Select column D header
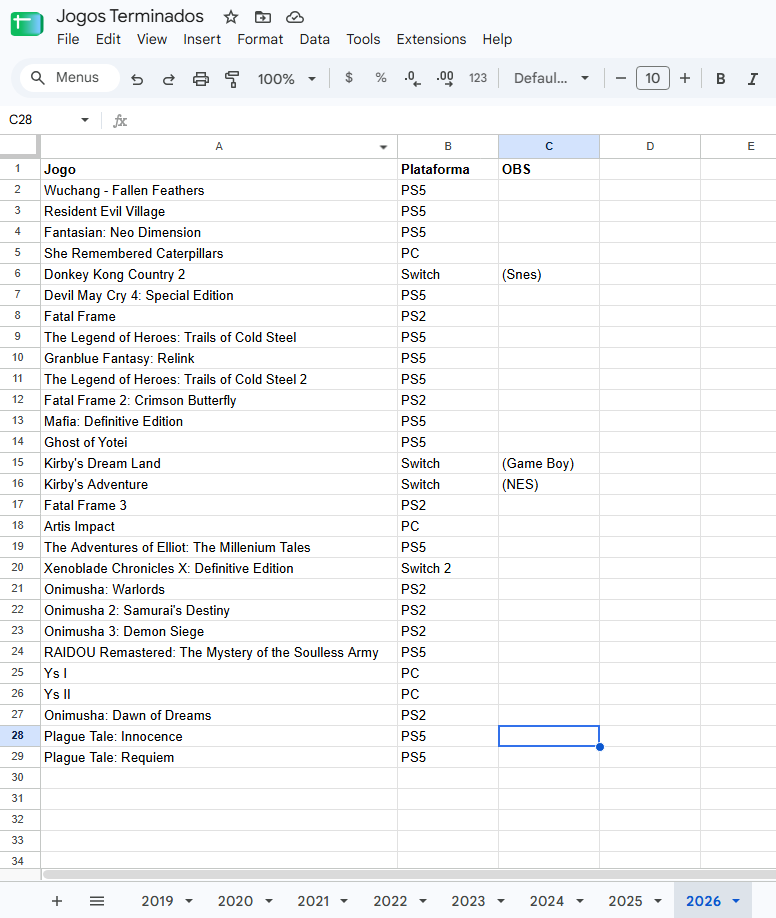 [x=650, y=146]
